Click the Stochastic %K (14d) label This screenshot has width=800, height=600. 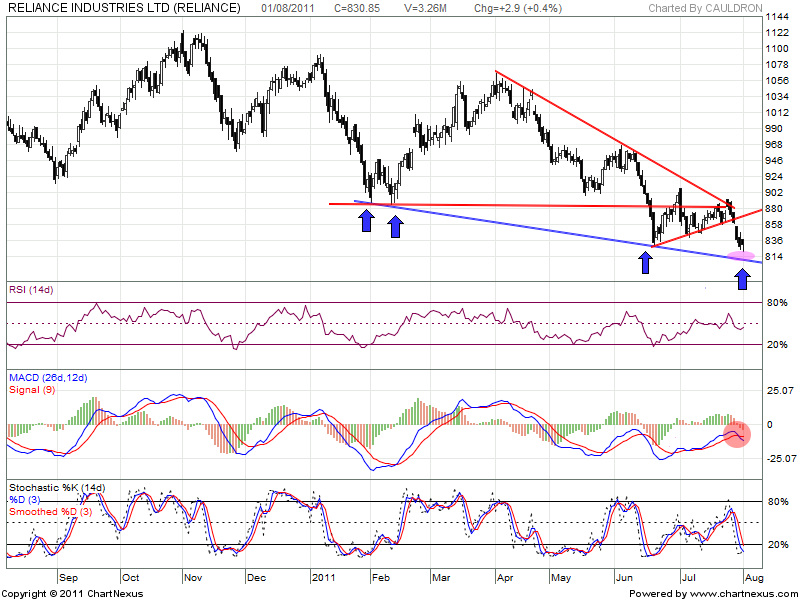click(55, 487)
